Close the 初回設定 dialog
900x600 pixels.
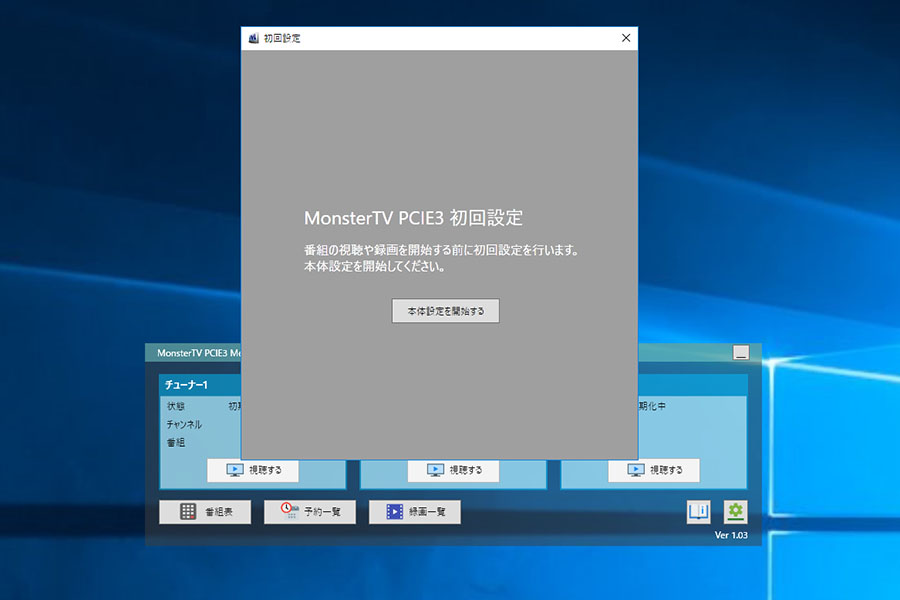tap(626, 38)
